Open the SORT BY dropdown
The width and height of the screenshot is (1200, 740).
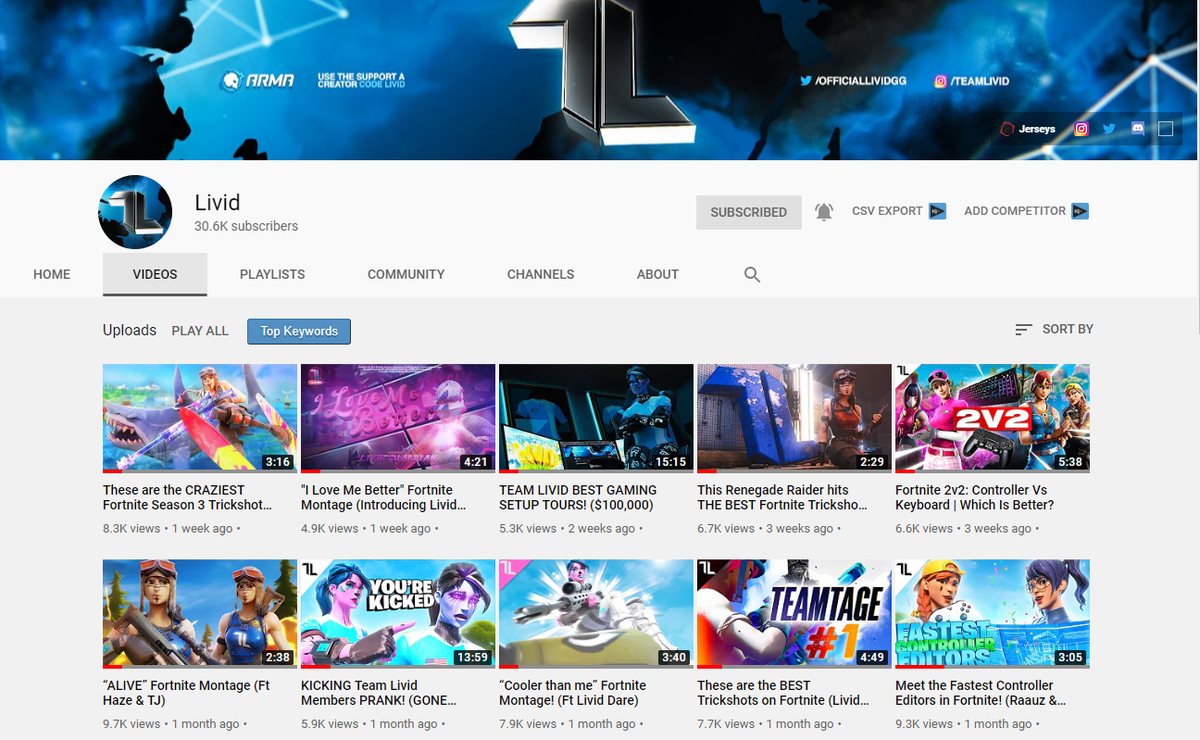(1054, 329)
